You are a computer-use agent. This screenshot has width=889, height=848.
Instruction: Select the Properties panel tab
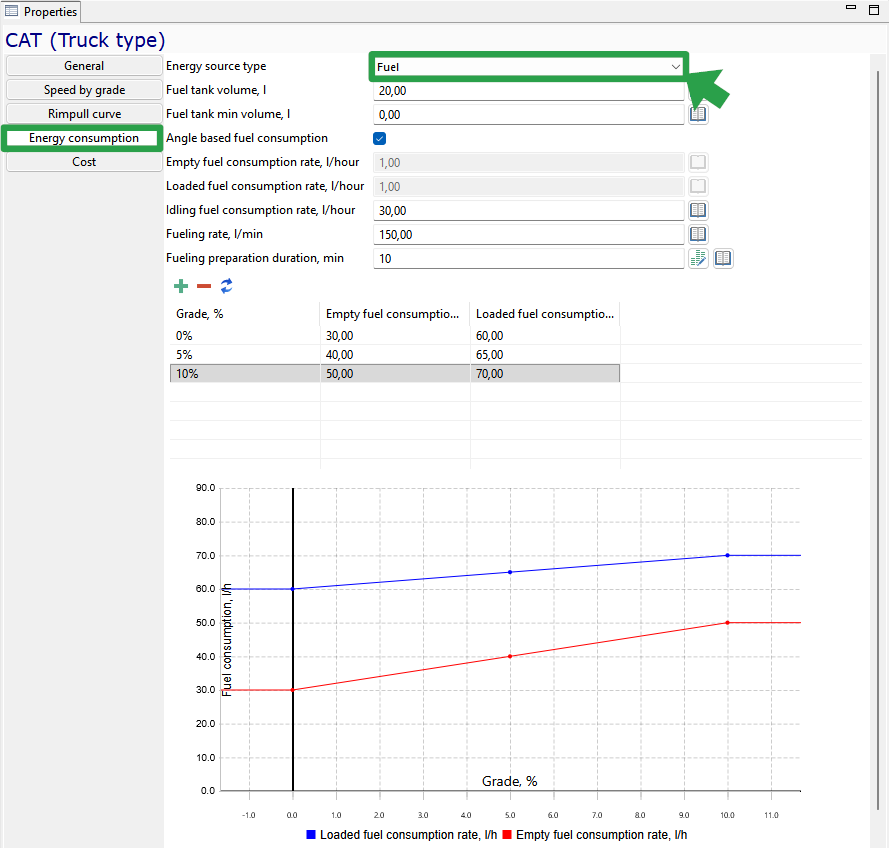pos(41,11)
